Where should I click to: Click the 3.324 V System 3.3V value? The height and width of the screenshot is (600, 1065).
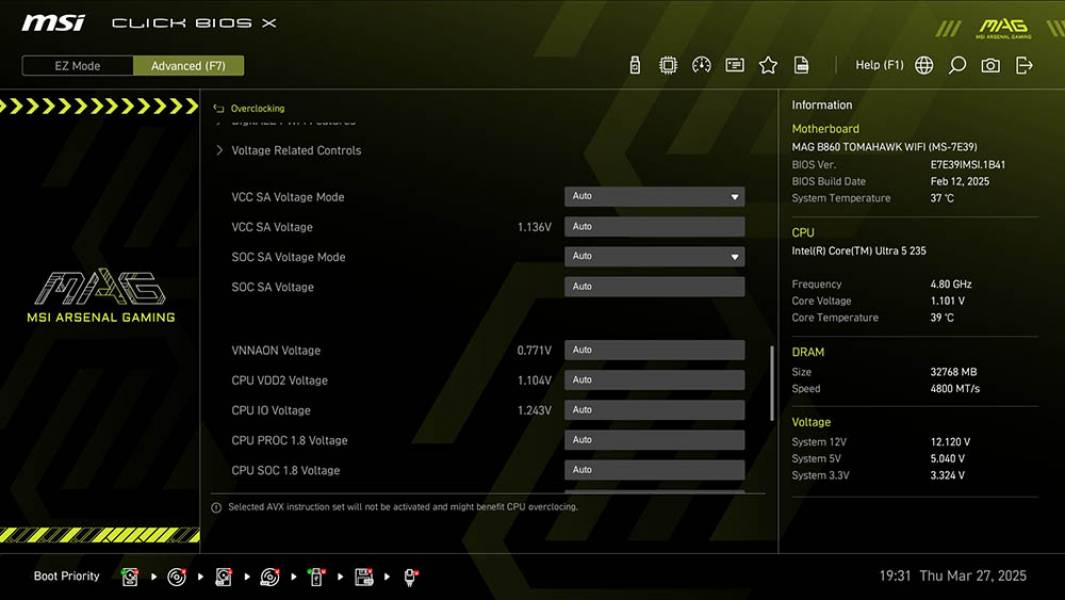pos(947,476)
